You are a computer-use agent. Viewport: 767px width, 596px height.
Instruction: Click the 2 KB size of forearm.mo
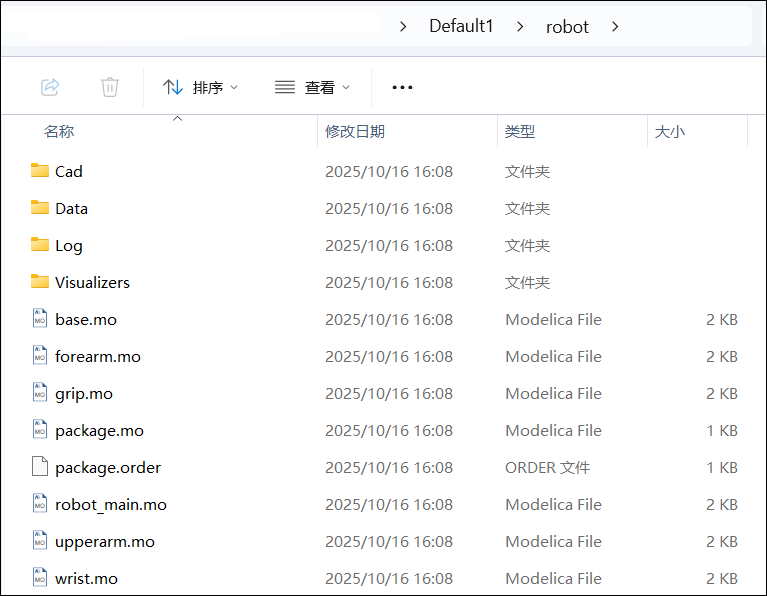pos(722,357)
